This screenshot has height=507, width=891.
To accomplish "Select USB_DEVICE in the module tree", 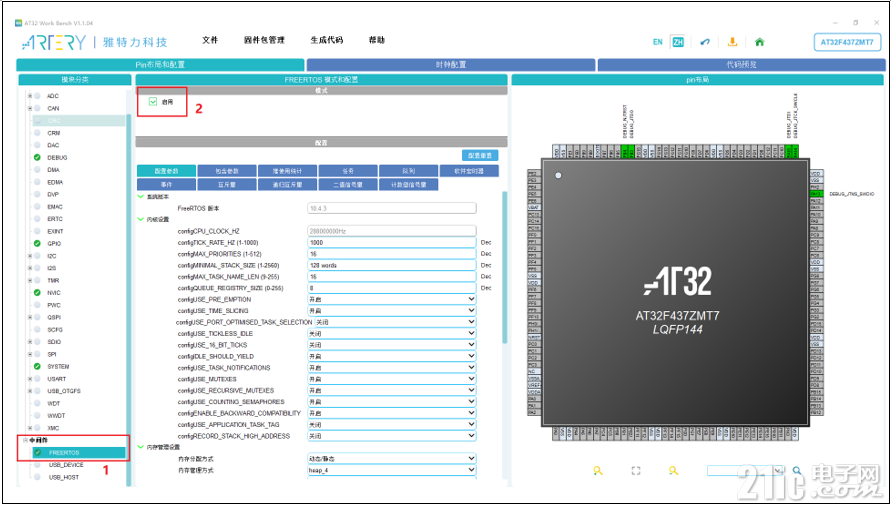I will [66, 465].
